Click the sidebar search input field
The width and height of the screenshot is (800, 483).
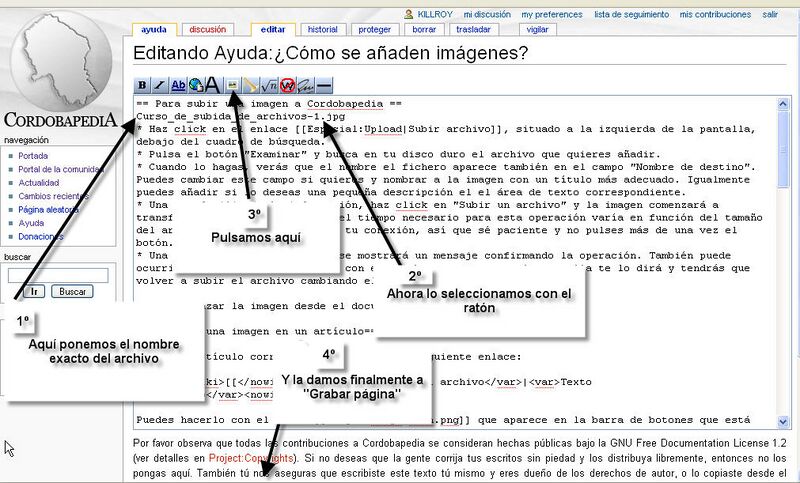point(58,275)
